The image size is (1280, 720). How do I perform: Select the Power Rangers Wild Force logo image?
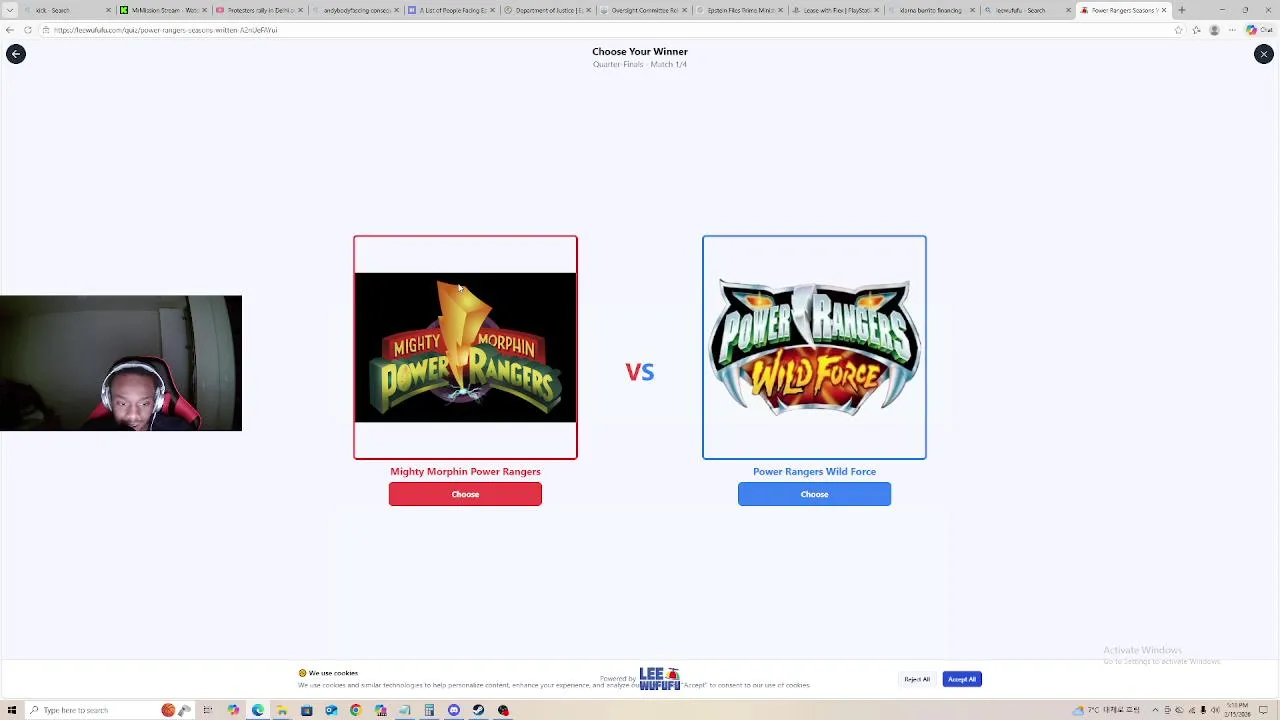(814, 347)
